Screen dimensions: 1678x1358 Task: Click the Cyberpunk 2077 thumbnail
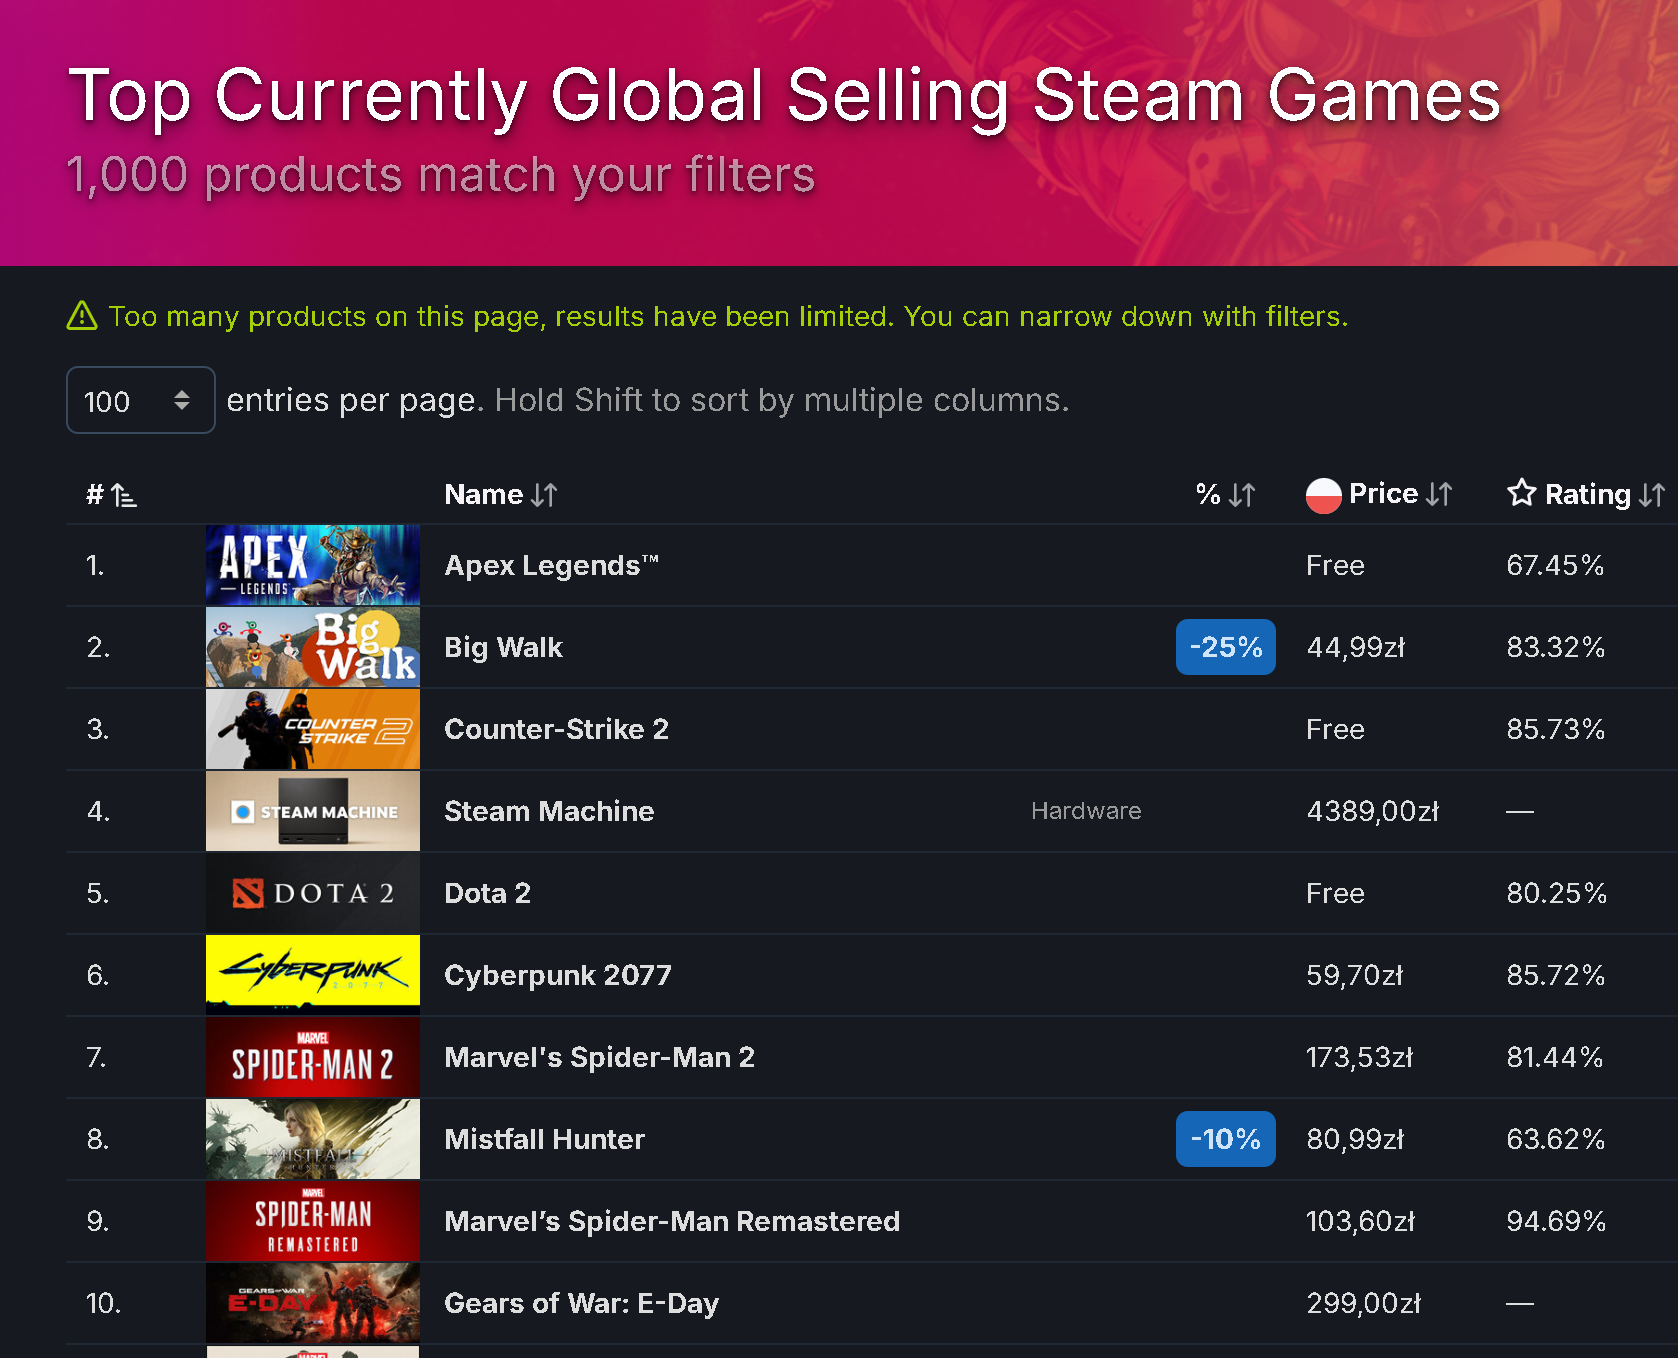313,975
